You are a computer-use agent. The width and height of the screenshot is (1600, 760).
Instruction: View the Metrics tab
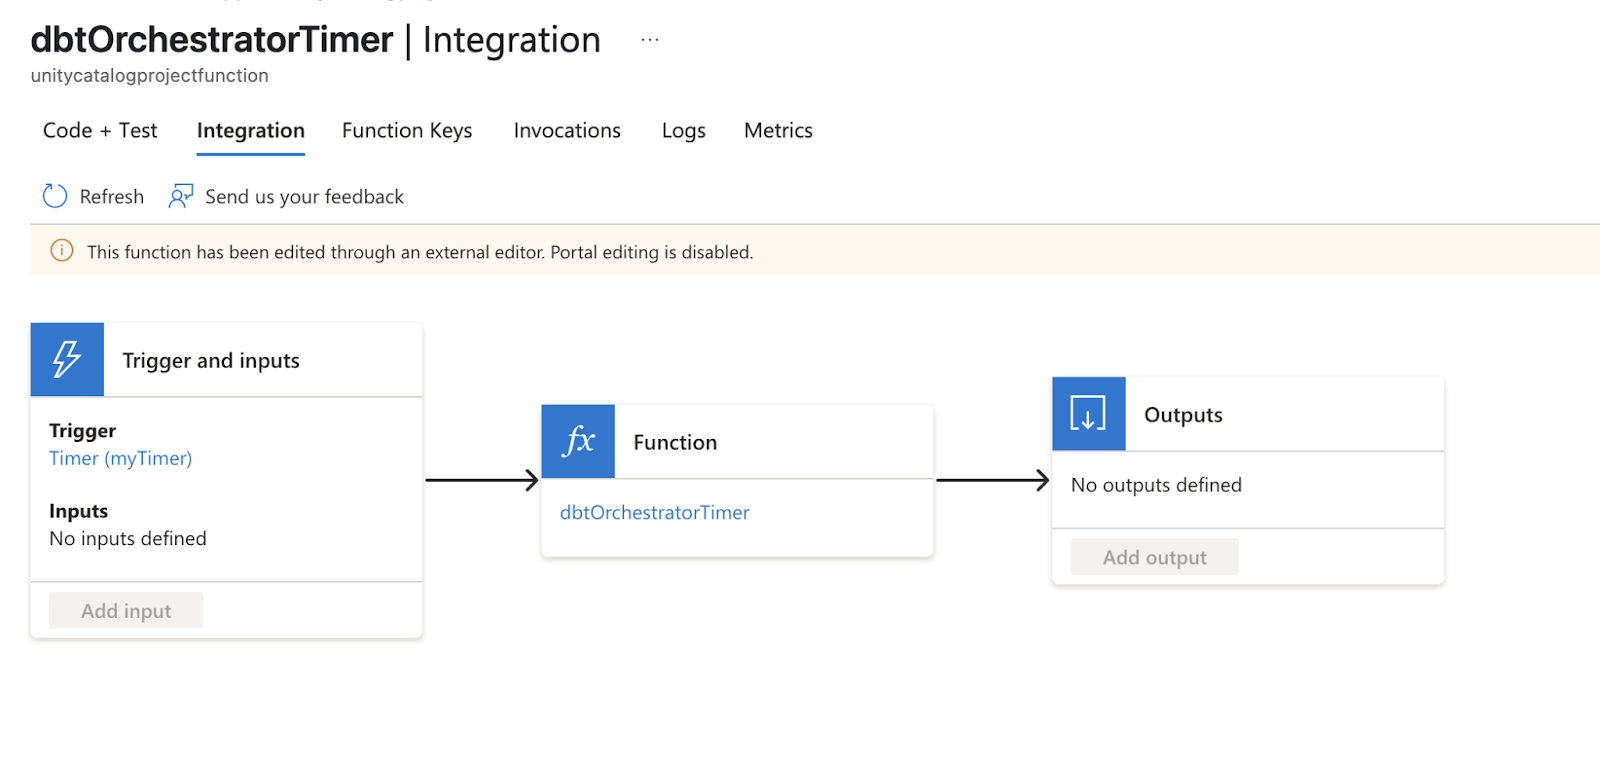tap(778, 131)
